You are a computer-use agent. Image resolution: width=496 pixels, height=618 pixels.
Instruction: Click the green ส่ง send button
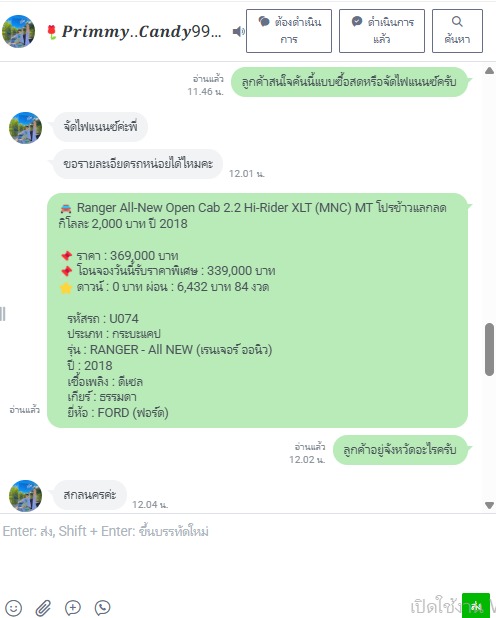click(x=475, y=605)
